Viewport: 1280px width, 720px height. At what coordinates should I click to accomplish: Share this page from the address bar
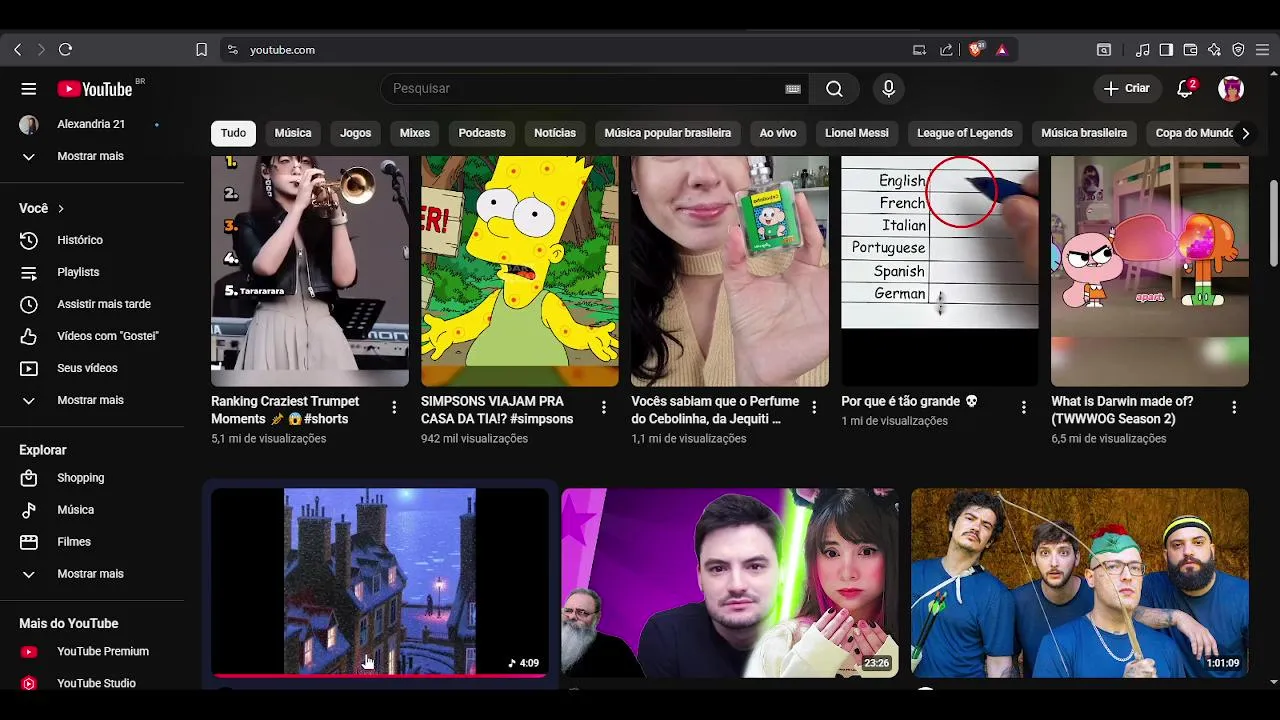point(946,49)
